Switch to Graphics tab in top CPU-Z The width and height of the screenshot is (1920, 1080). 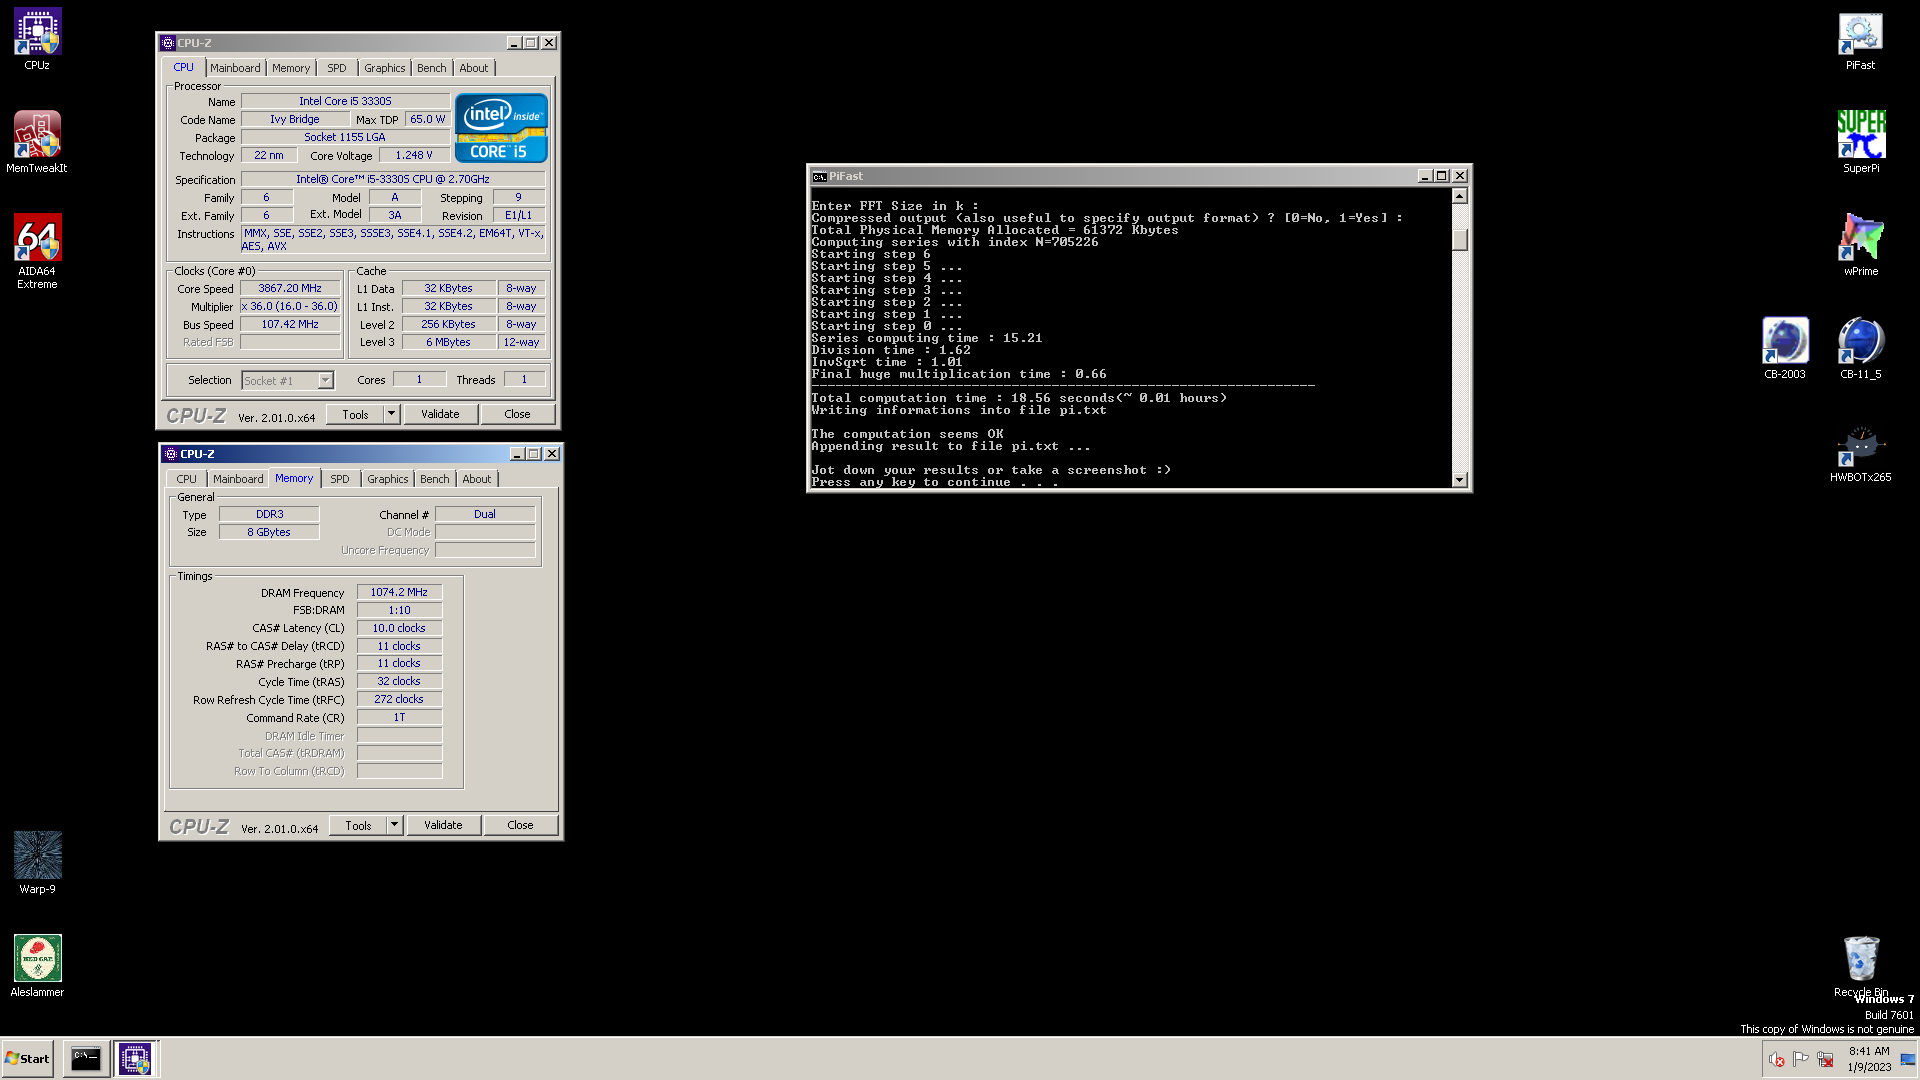pos(385,68)
